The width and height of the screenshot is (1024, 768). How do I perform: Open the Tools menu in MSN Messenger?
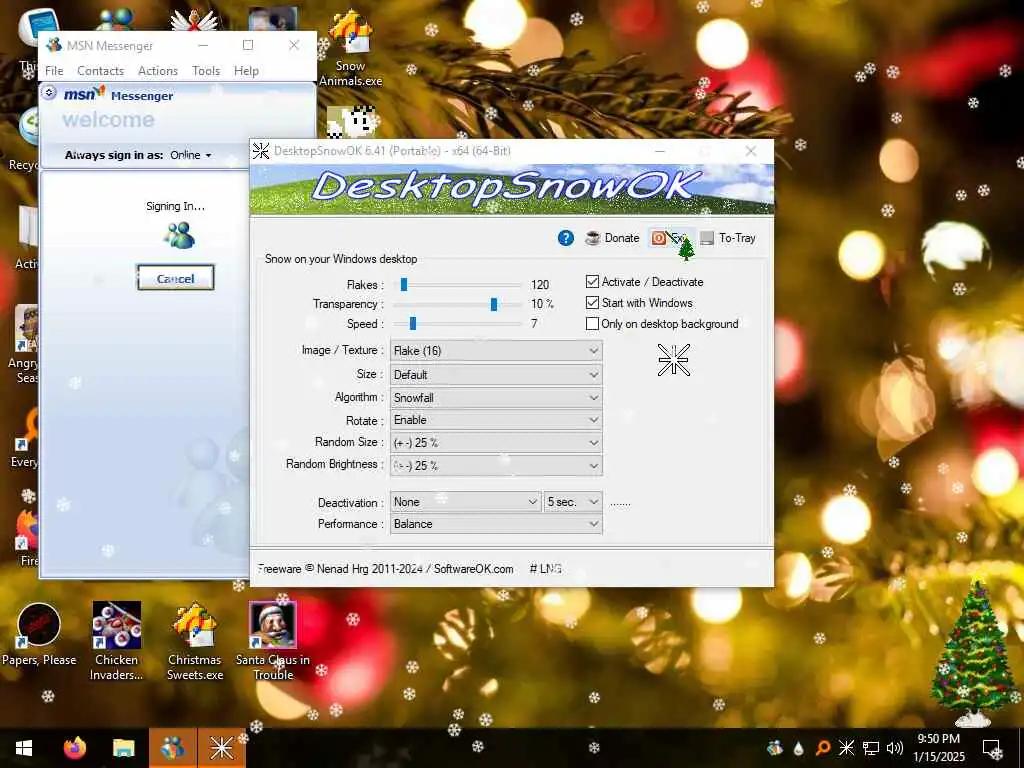[206, 71]
